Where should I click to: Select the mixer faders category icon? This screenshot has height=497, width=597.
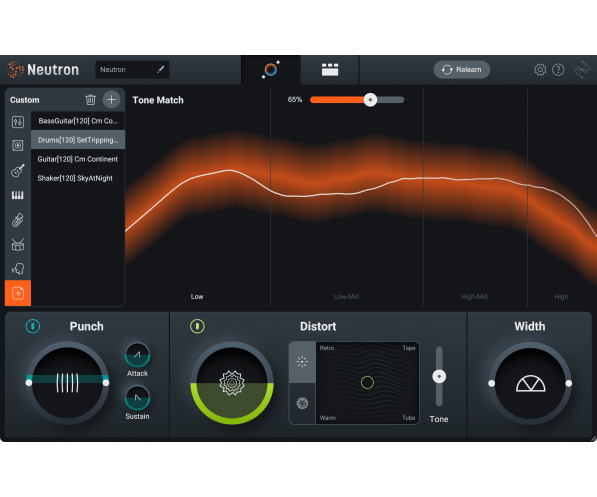tap(18, 122)
